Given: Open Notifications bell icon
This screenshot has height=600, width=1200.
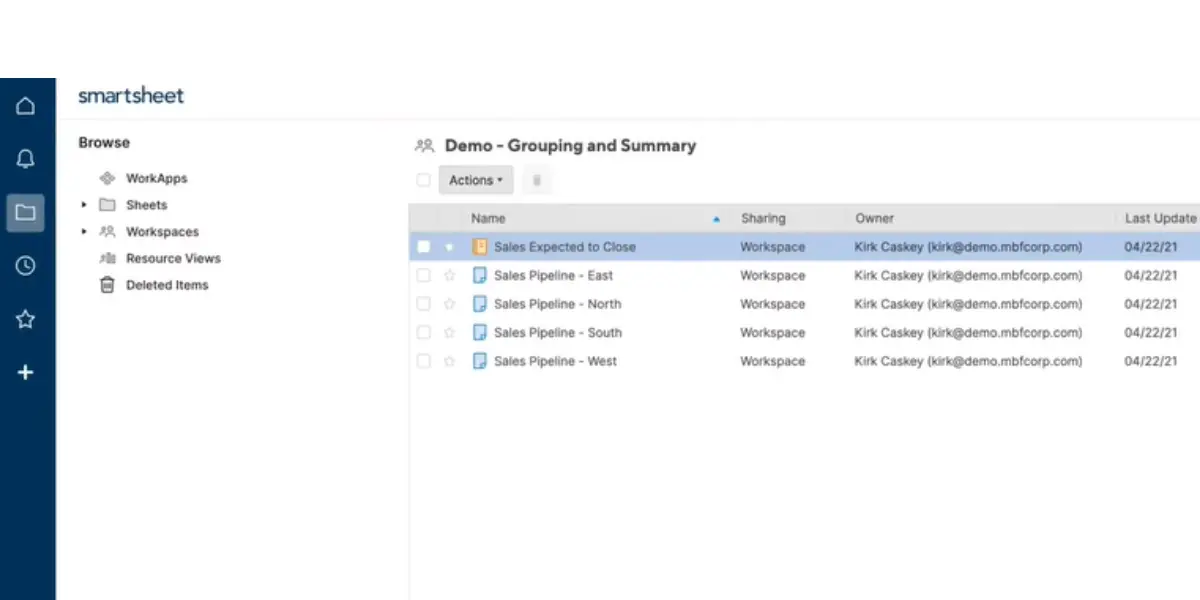Looking at the screenshot, I should tap(26, 159).
